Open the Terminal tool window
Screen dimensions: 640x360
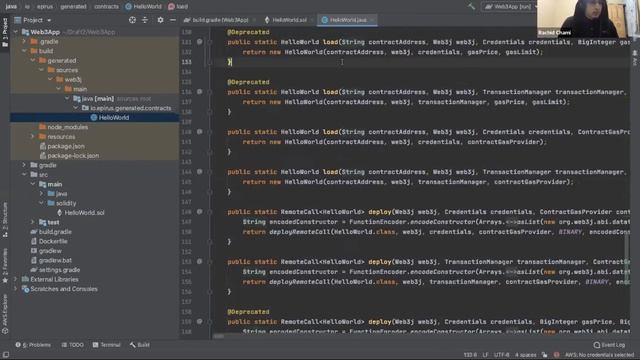coord(107,345)
